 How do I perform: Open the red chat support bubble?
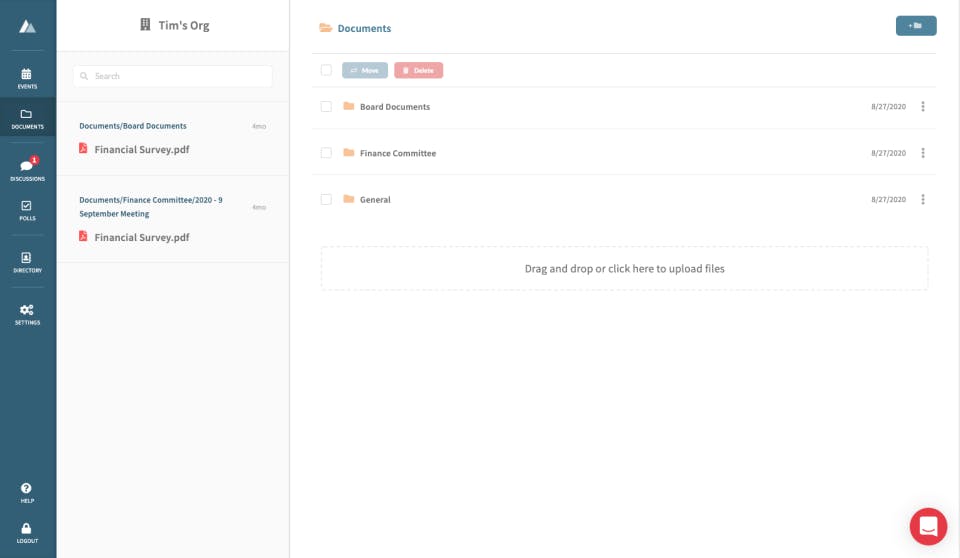[x=928, y=526]
